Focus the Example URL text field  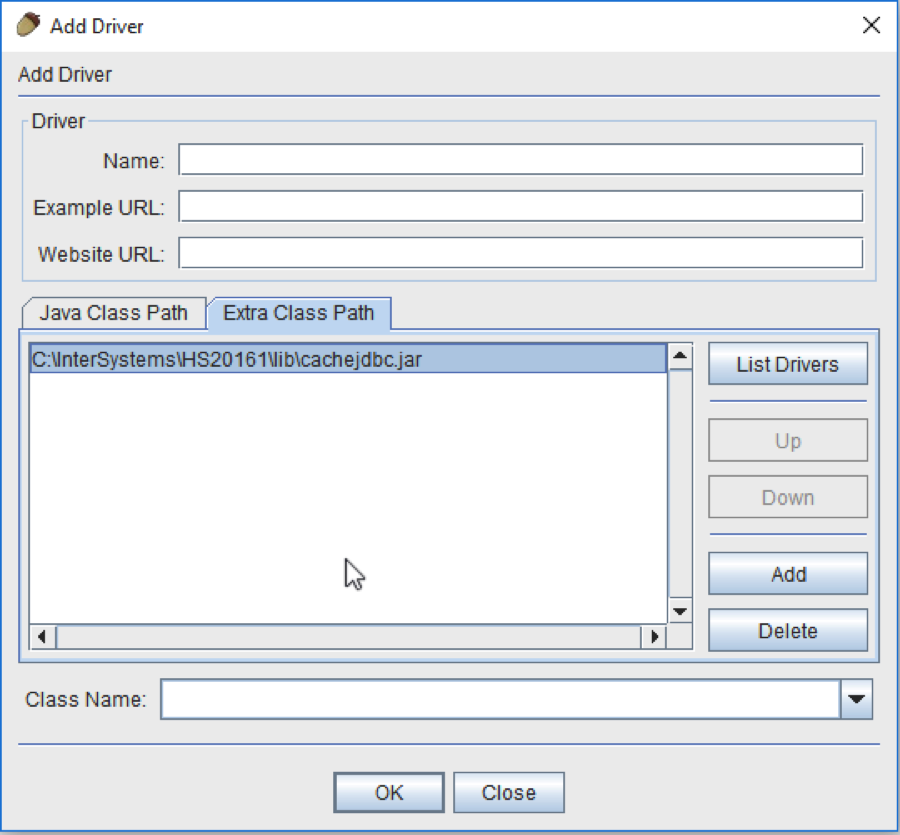520,207
